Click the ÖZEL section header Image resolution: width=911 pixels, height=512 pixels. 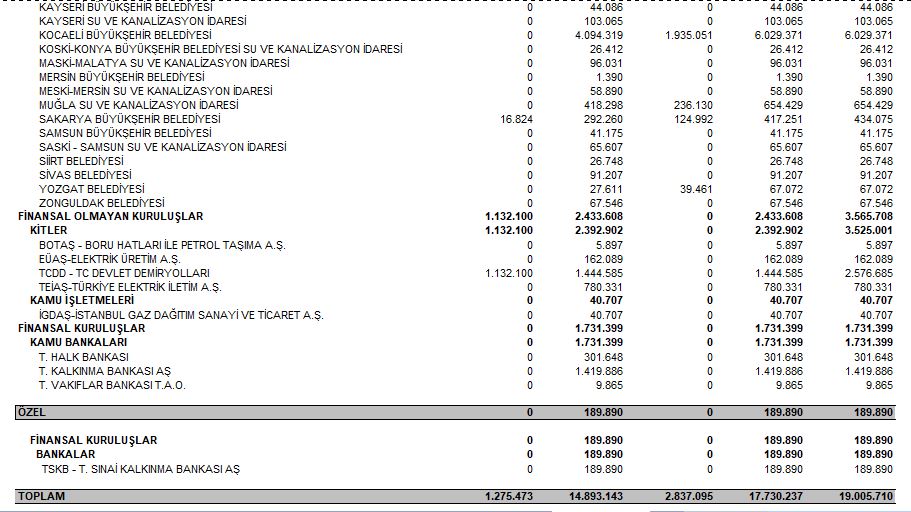click(x=455, y=412)
